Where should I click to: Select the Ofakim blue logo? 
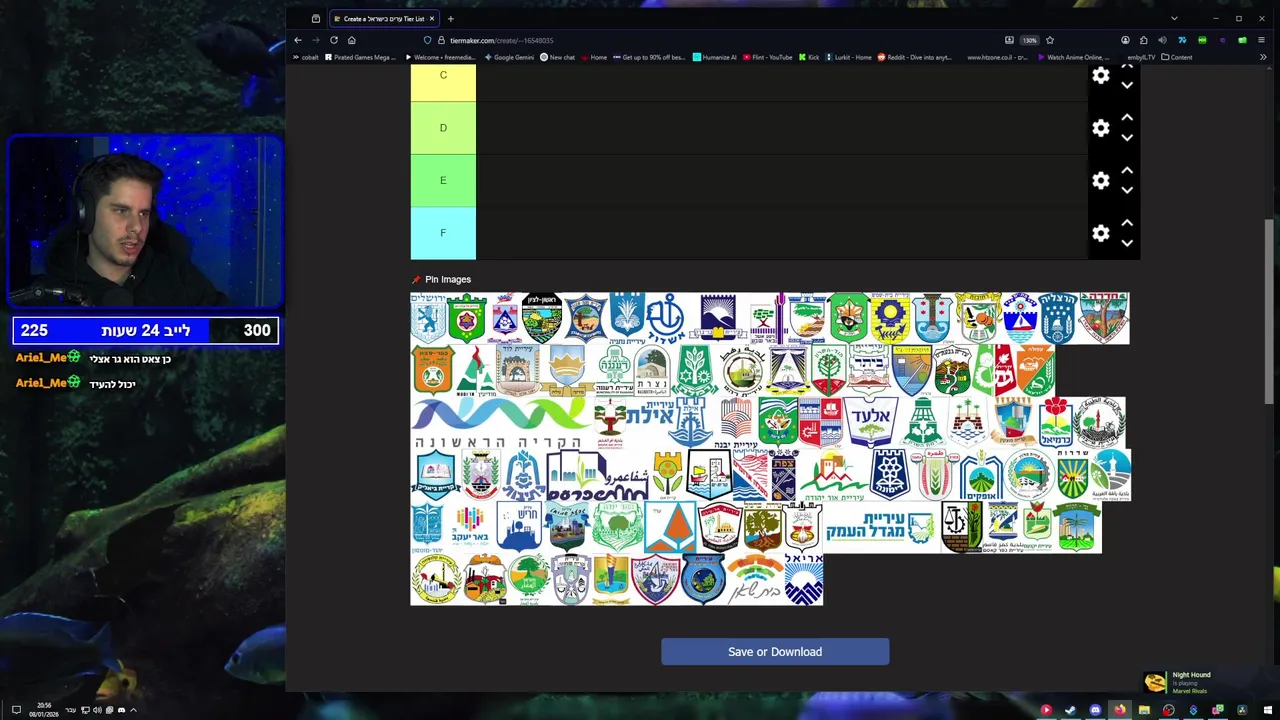click(x=981, y=475)
